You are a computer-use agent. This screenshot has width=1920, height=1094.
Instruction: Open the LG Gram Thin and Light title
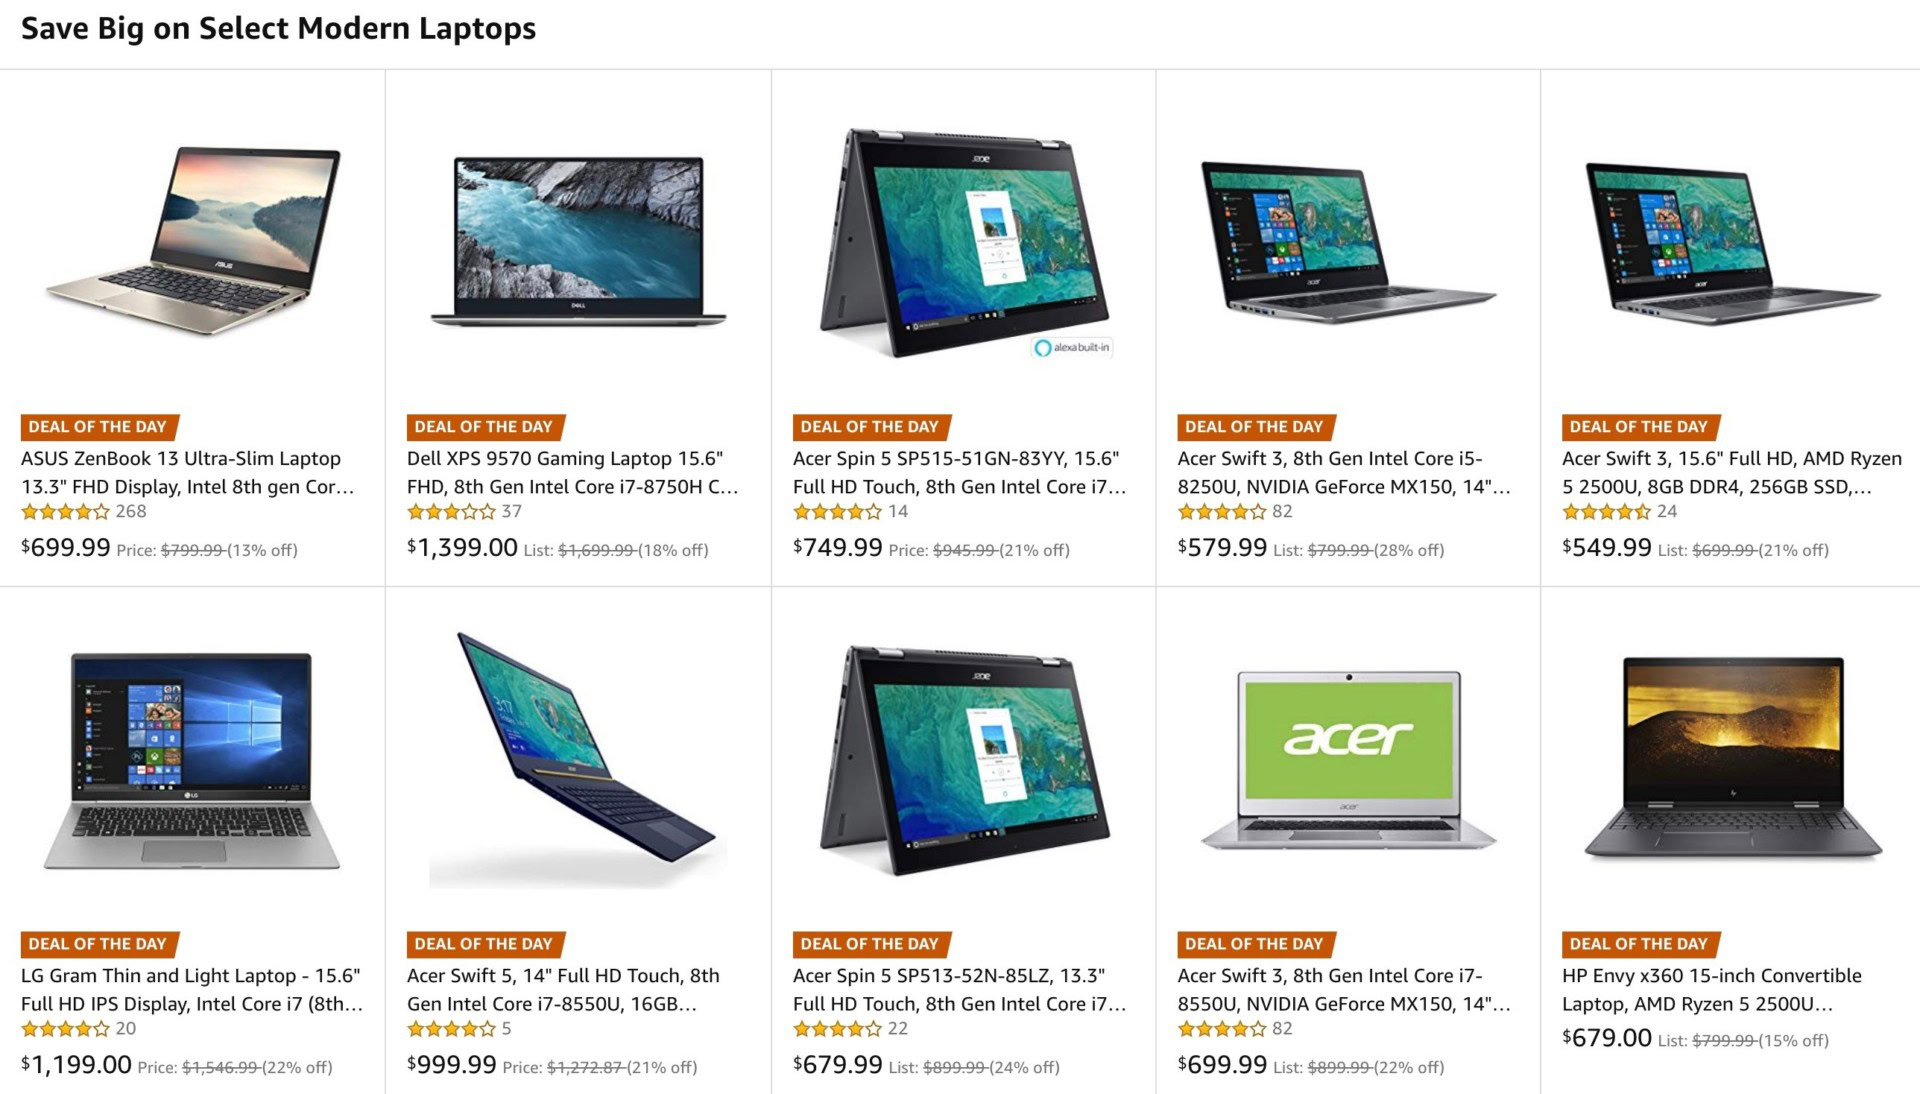point(192,990)
